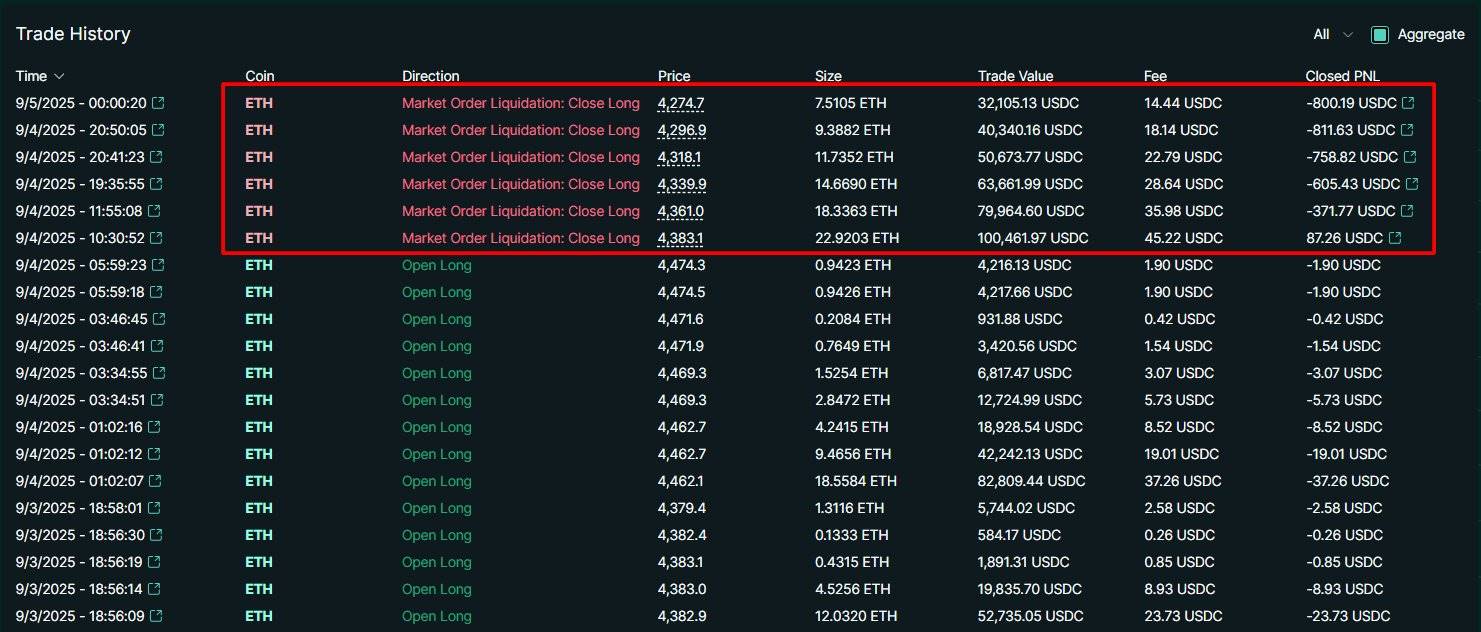Sort by Time column chevron
The image size is (1481, 632).
(x=59, y=77)
